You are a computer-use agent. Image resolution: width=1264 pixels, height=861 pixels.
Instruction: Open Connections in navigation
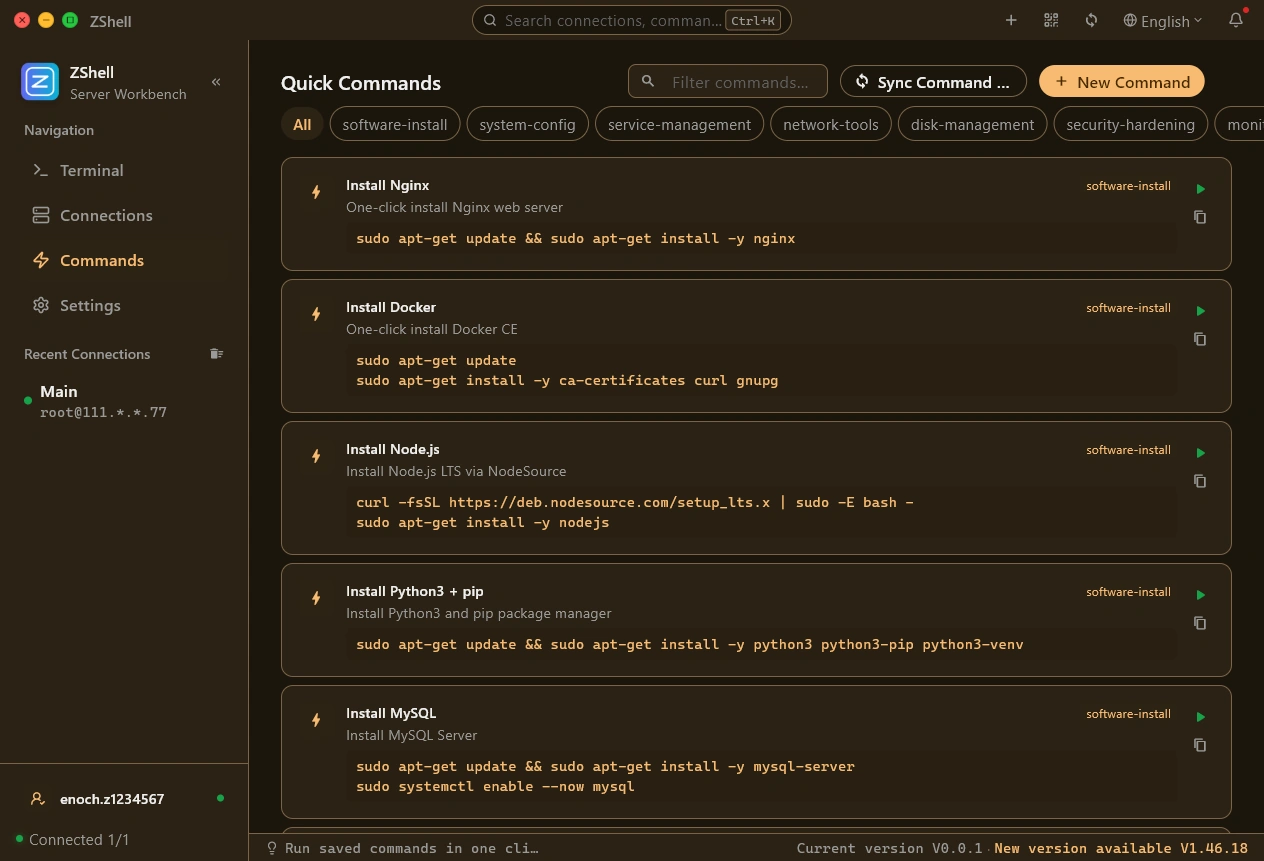[124, 215]
